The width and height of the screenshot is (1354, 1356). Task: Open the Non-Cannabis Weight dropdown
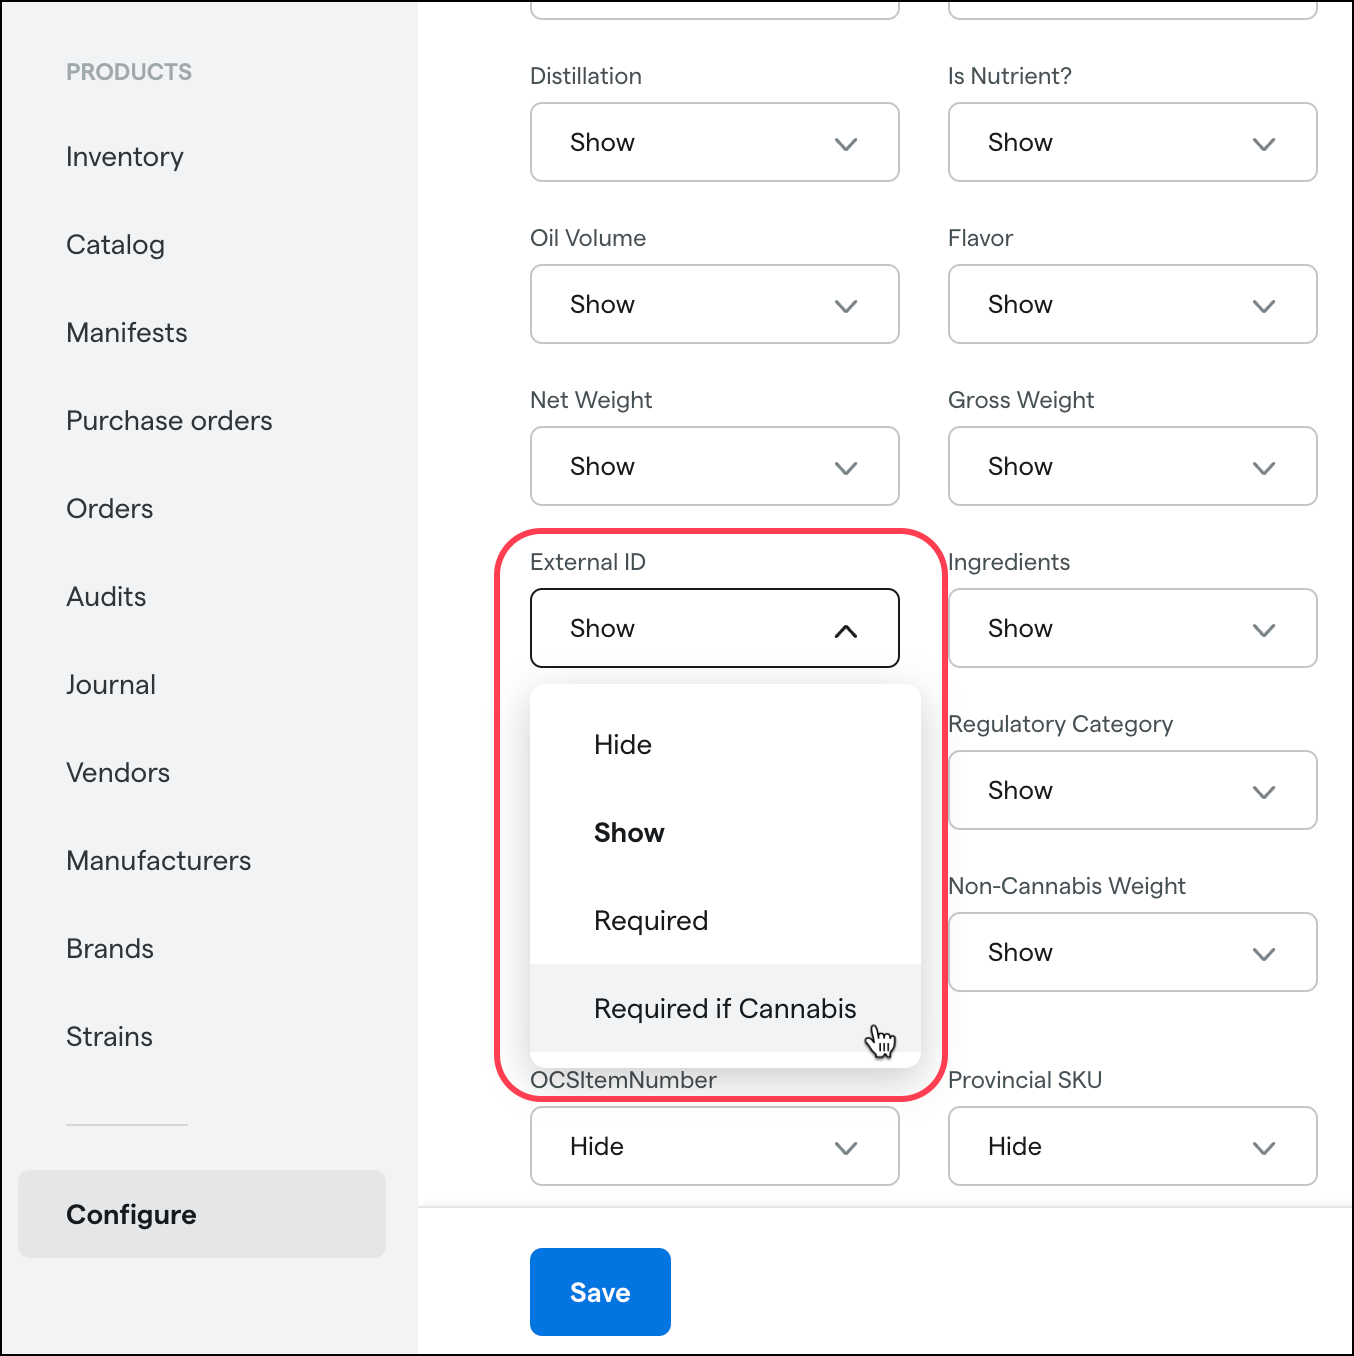[x=1131, y=952]
